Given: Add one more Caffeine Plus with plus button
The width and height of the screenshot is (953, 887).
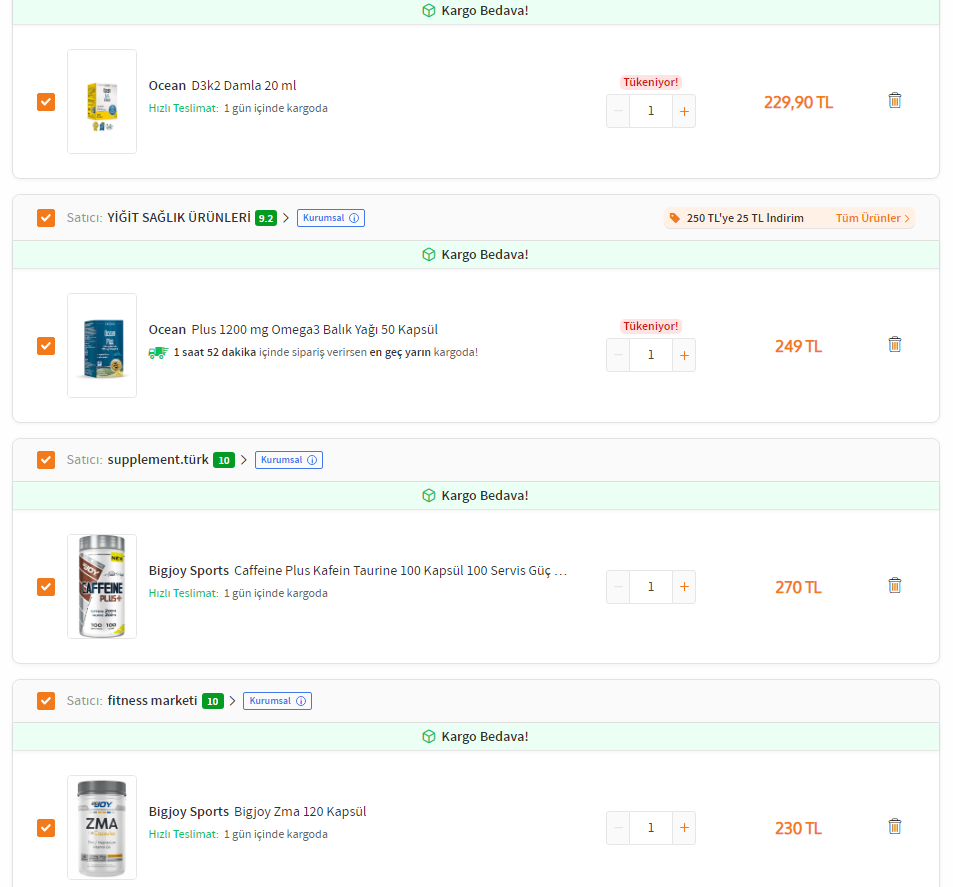Looking at the screenshot, I should pyautogui.click(x=684, y=587).
